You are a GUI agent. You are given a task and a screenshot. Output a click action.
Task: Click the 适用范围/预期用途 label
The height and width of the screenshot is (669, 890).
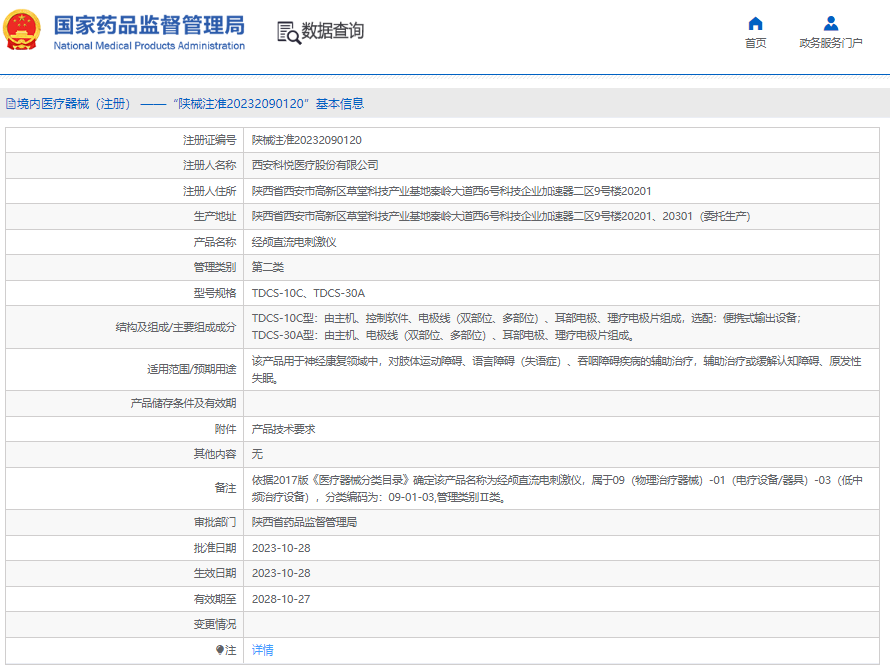[x=191, y=369]
